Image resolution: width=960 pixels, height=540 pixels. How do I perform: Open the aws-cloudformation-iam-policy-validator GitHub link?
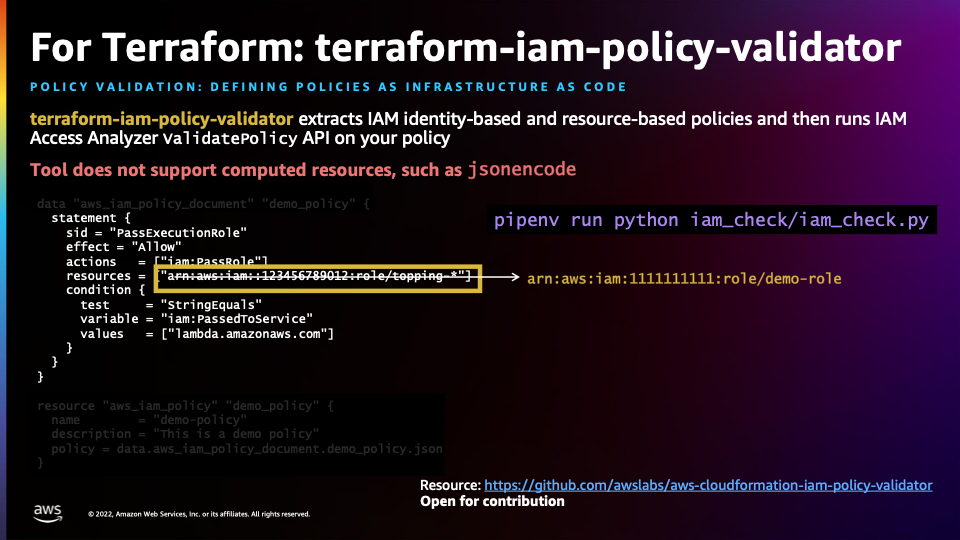click(708, 486)
